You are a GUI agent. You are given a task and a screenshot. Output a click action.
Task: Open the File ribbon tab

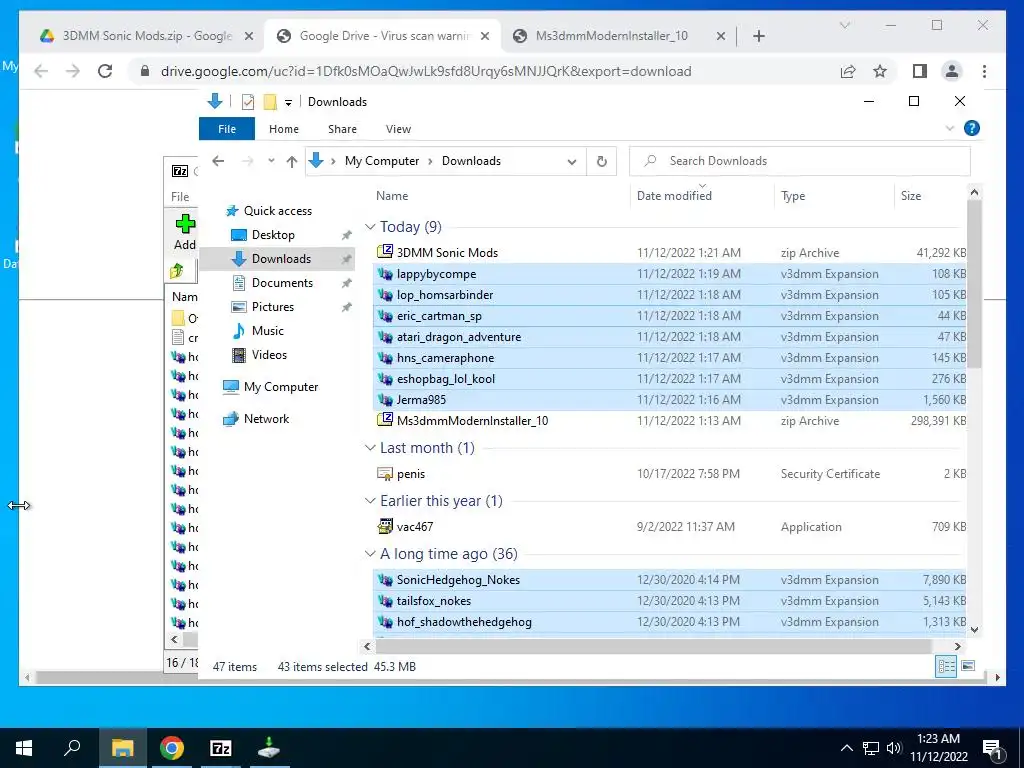[227, 129]
